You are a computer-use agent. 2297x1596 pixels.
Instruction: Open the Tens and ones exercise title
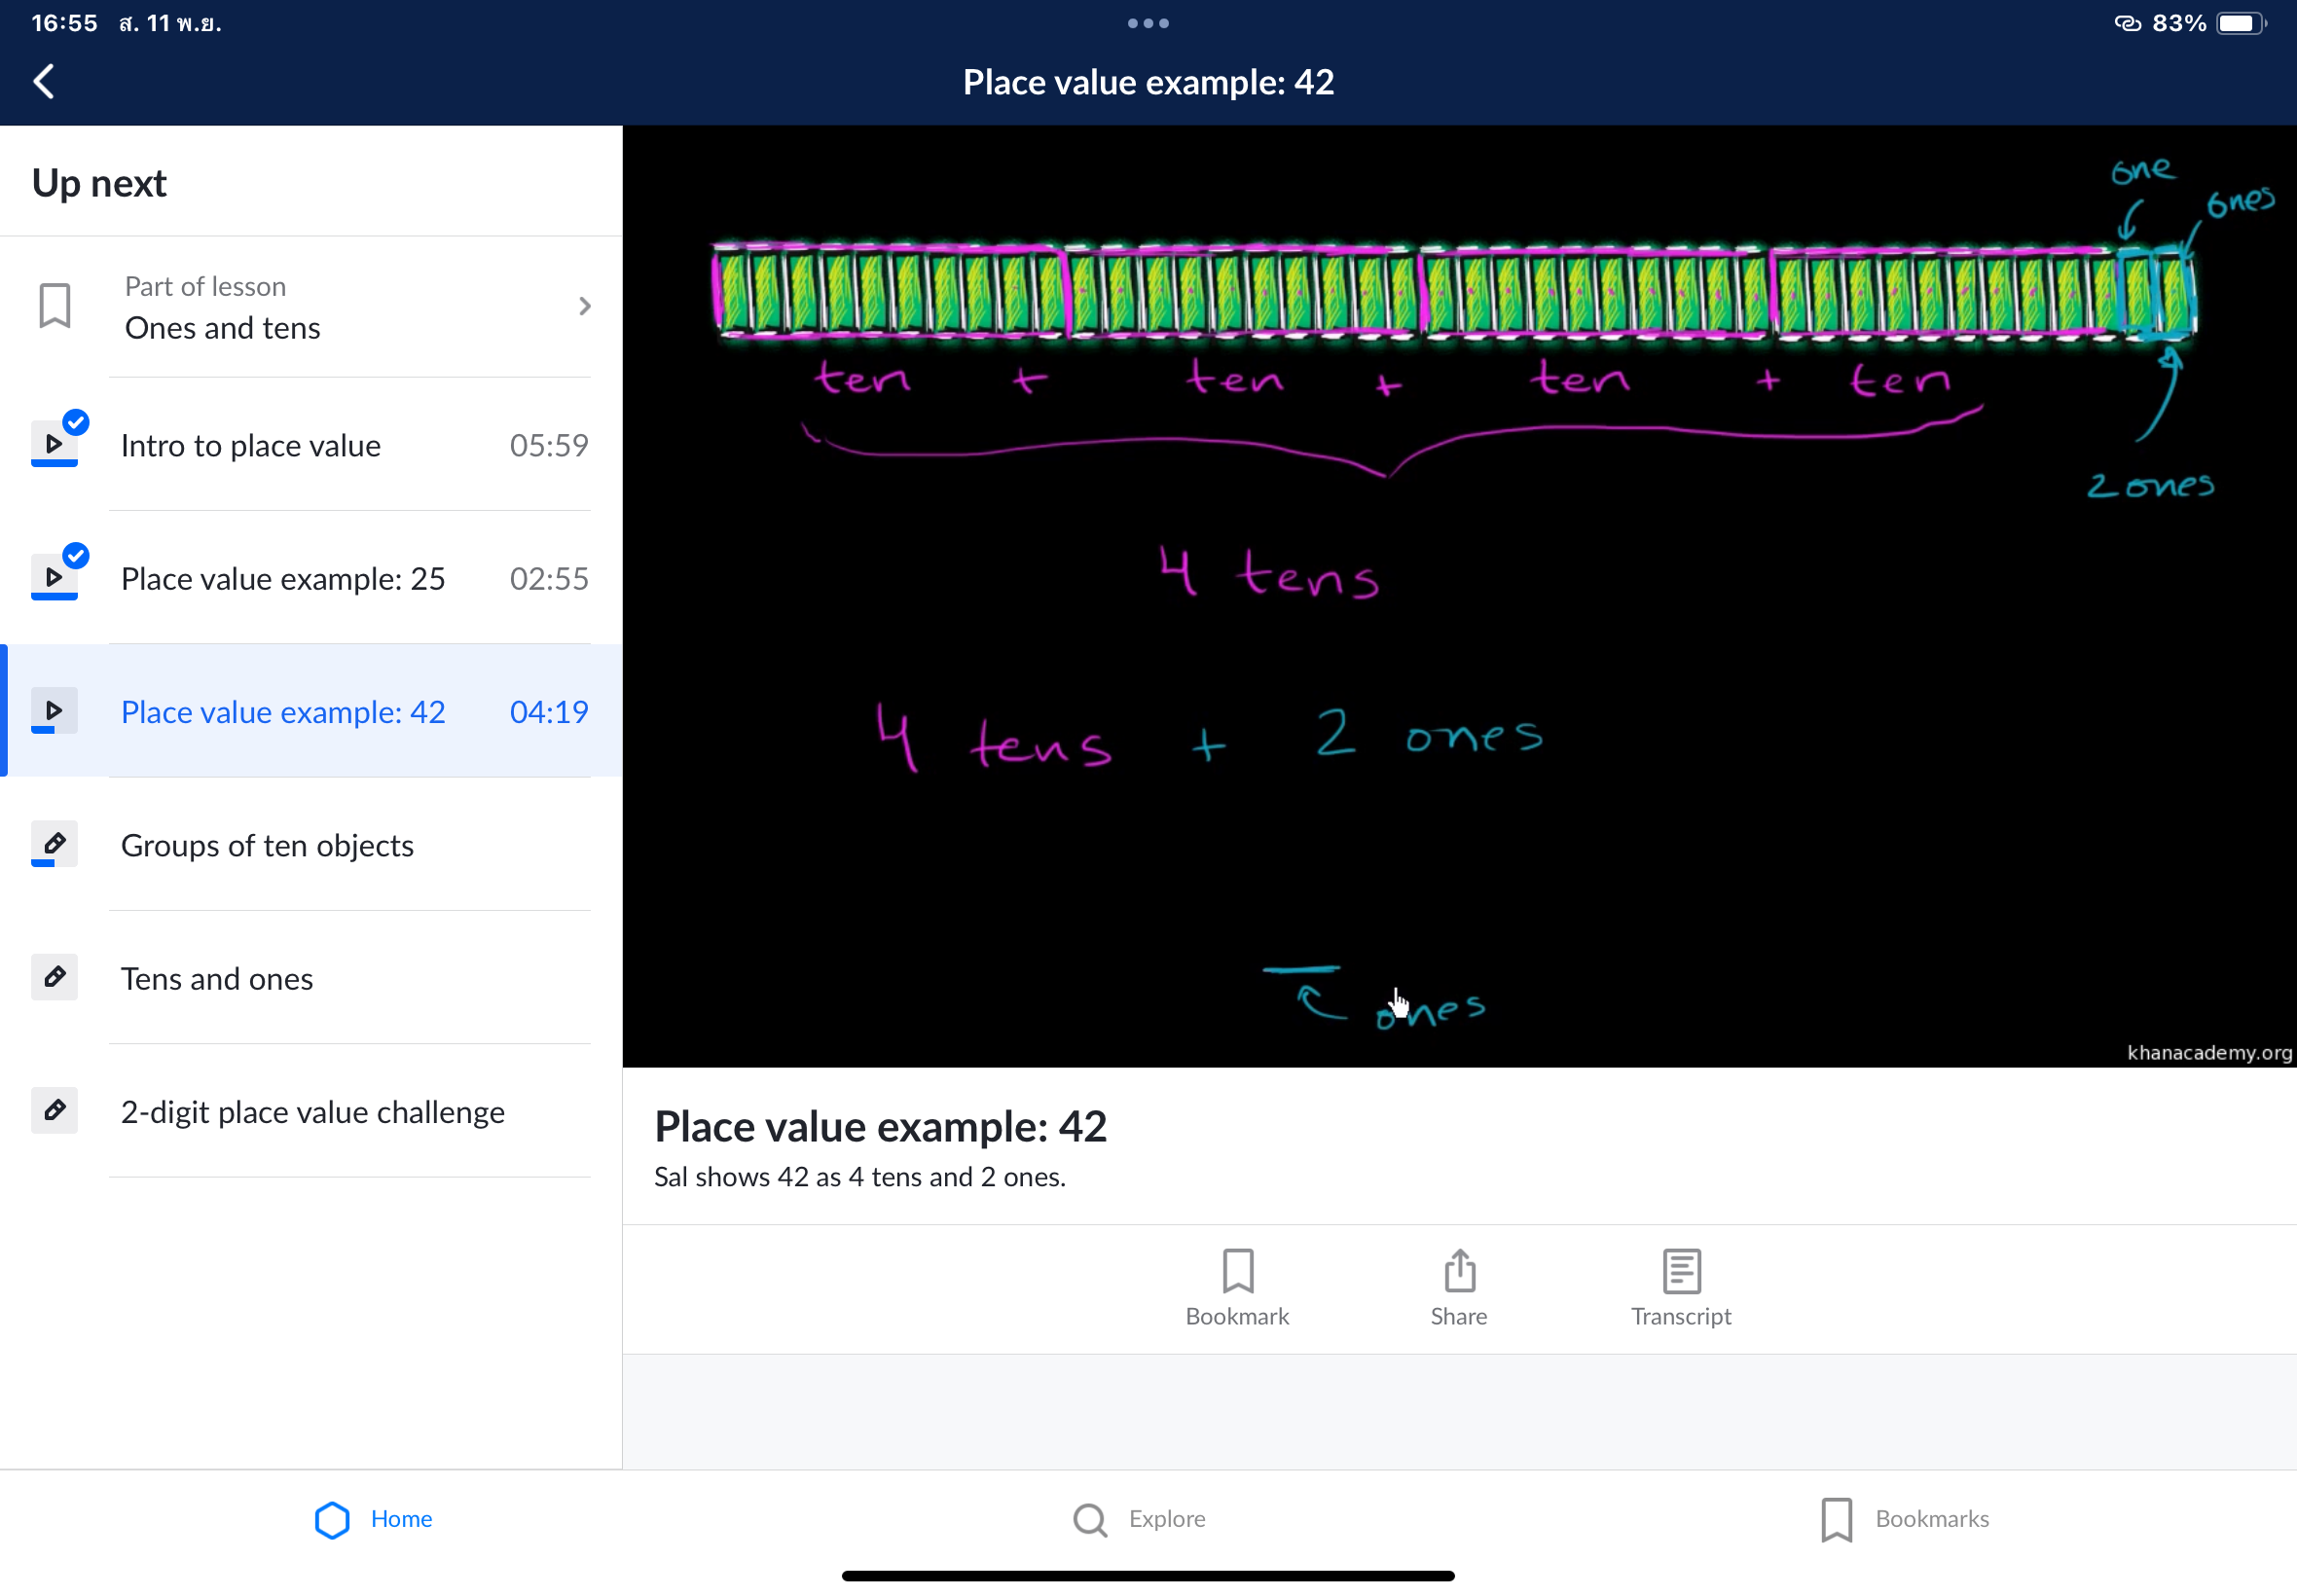(217, 979)
